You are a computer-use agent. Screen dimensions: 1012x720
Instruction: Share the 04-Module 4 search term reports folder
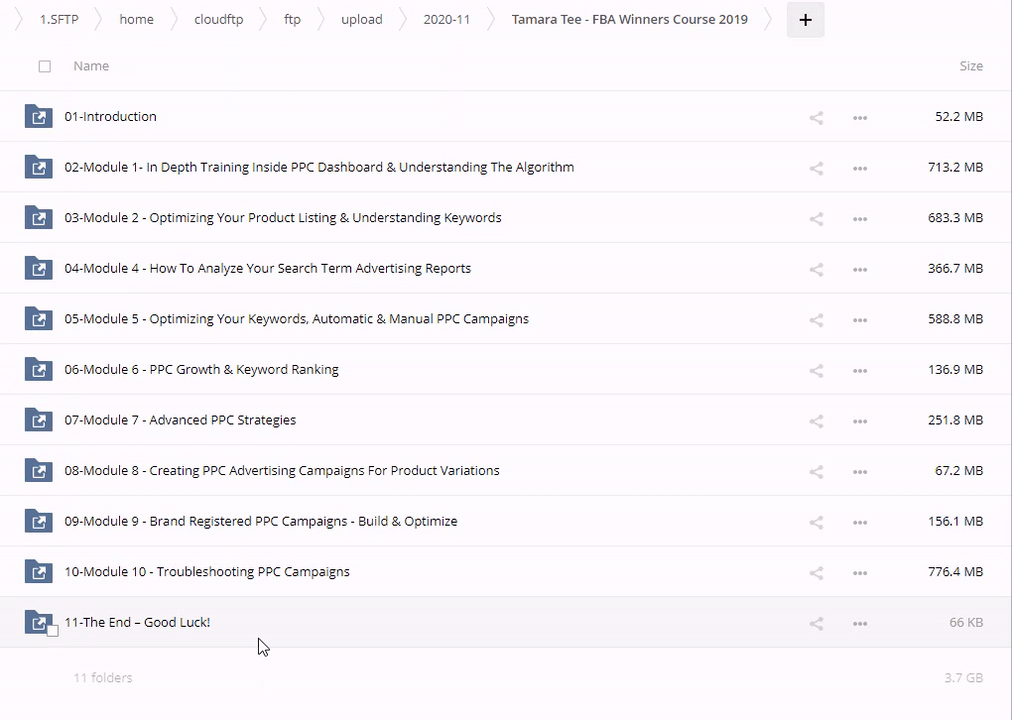coord(816,269)
